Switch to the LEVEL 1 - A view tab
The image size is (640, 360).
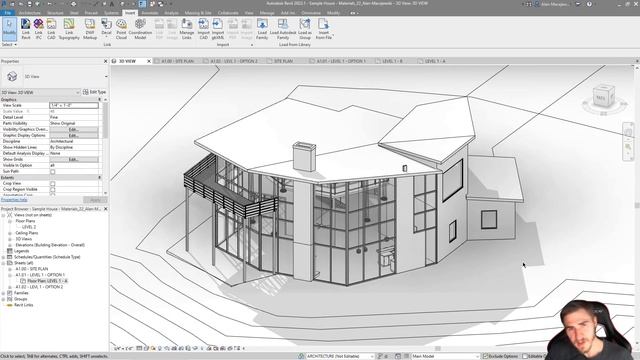click(x=434, y=61)
